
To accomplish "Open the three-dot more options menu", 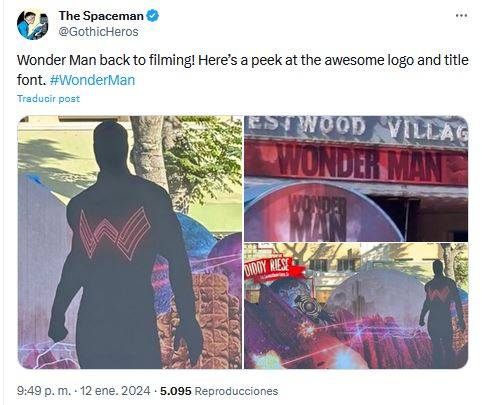I will tap(461, 16).
